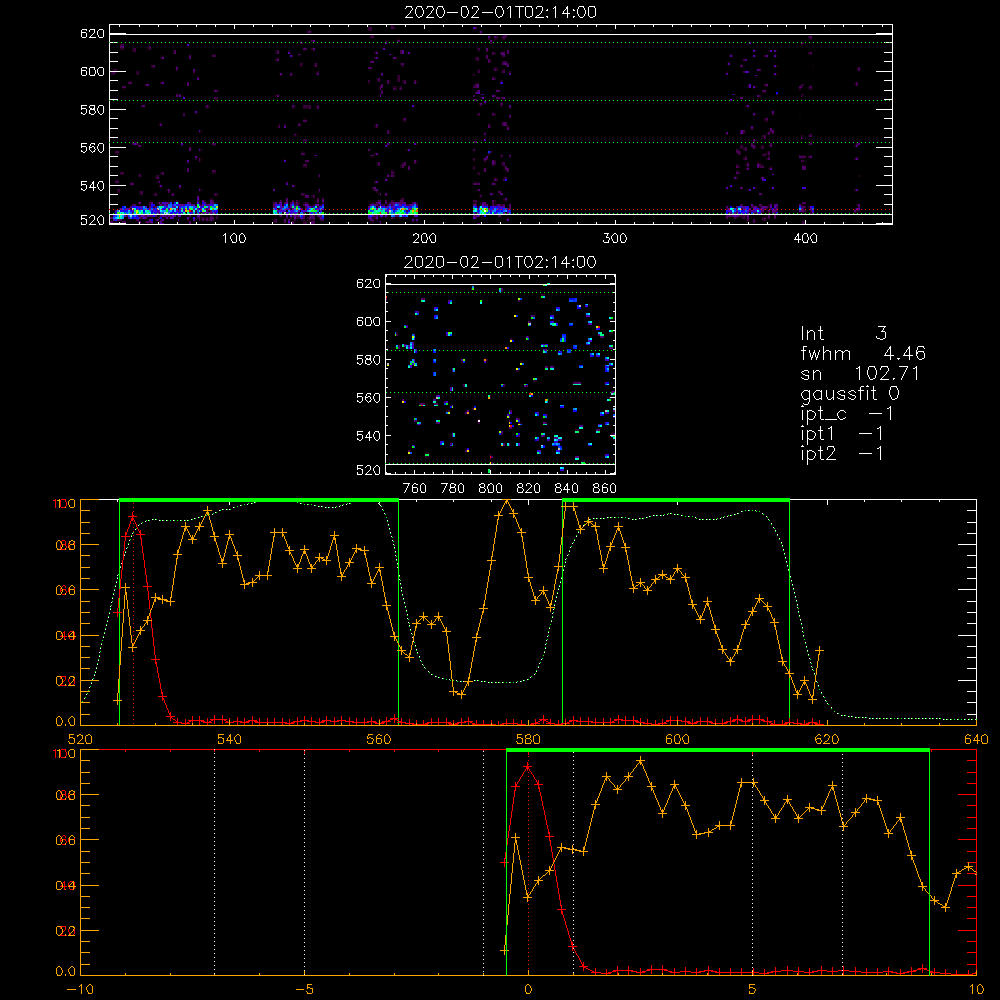The image size is (1000, 1000).
Task: Click y-axis label 580 on middle plot
Action: (368, 360)
